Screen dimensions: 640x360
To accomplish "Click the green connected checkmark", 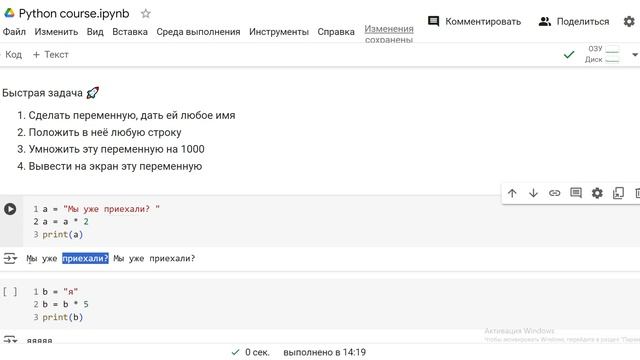I will point(569,54).
